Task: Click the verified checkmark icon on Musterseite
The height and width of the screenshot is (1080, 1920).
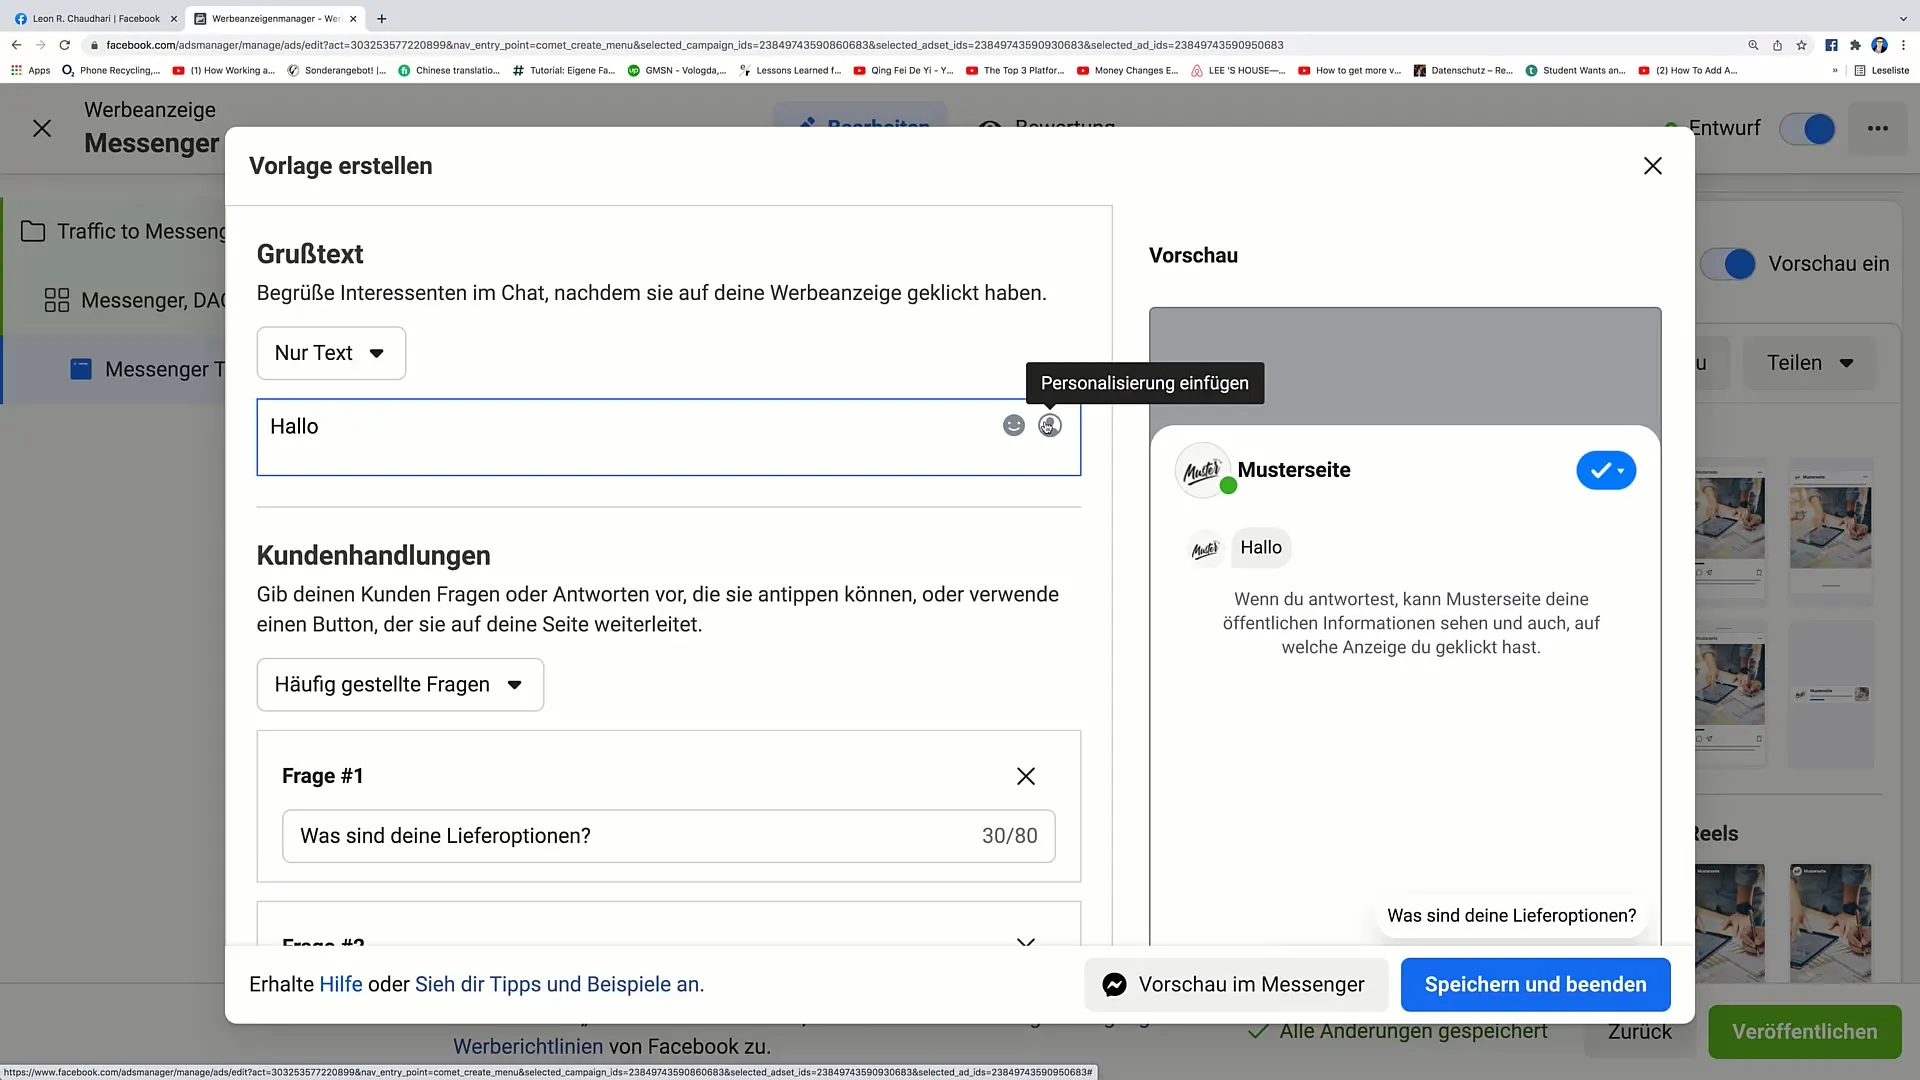Action: (1605, 471)
